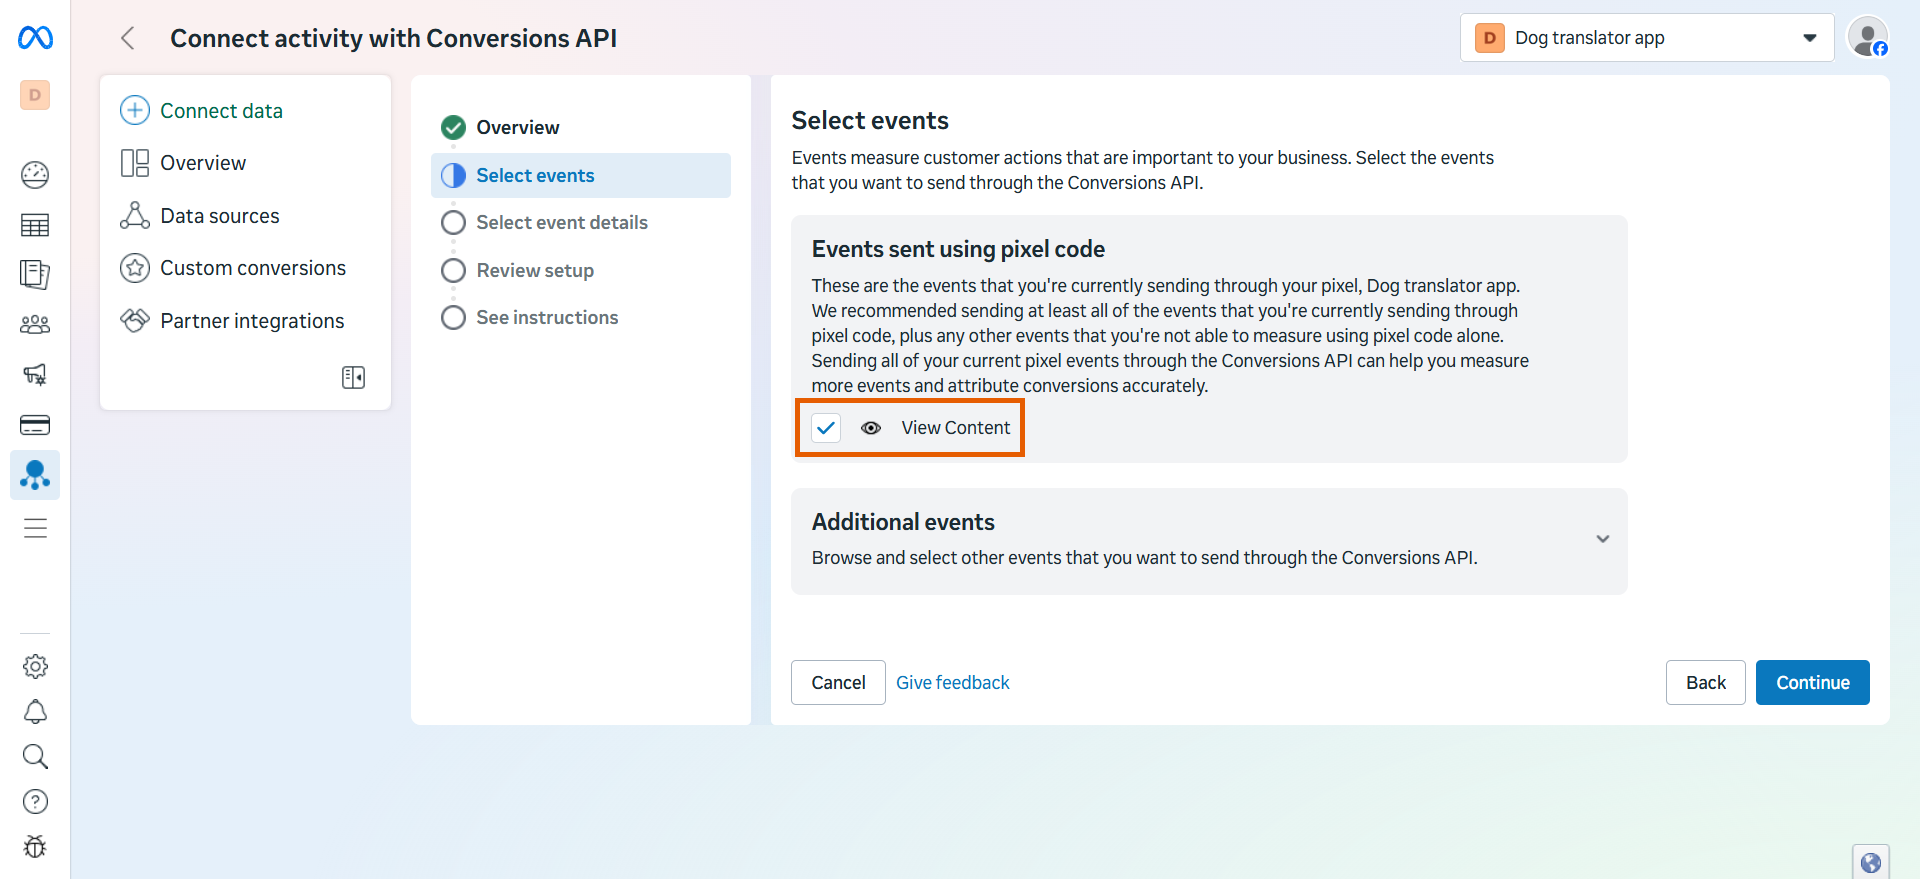Open Custom conversions in the navigation
Viewport: 1920px width, 879px height.
click(253, 268)
